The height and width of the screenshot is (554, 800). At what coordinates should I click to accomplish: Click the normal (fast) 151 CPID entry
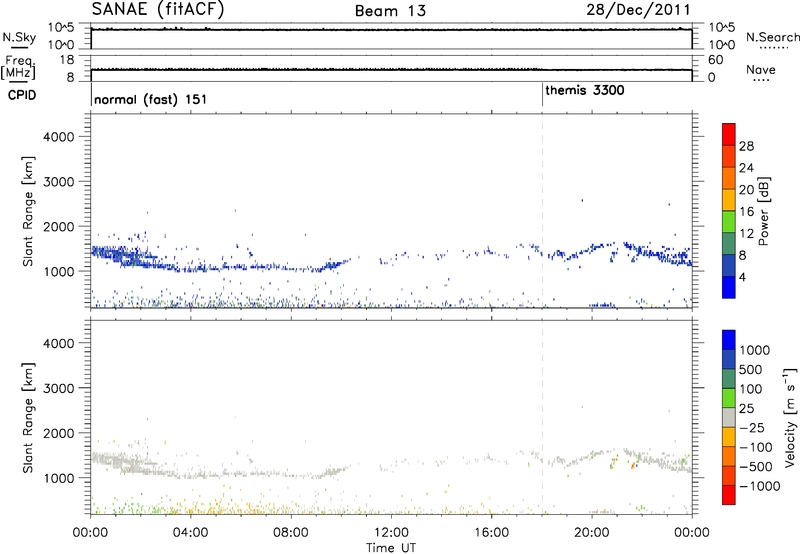tap(151, 99)
